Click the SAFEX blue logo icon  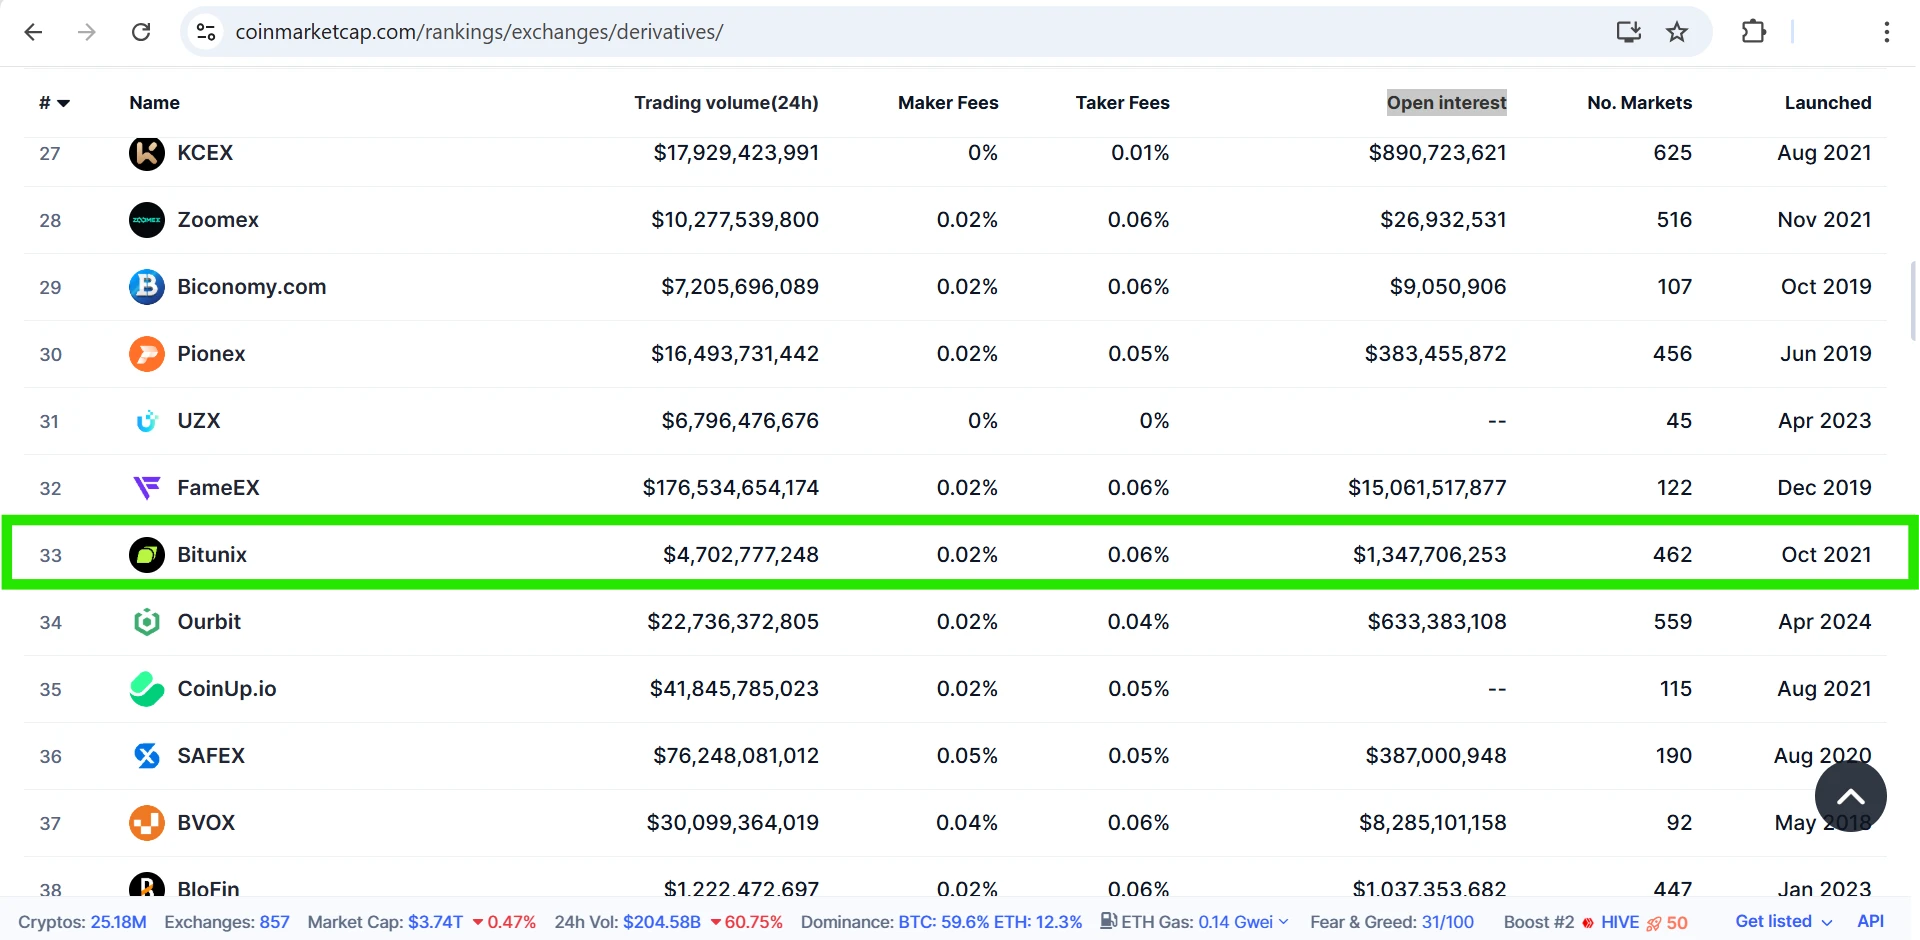click(x=147, y=756)
